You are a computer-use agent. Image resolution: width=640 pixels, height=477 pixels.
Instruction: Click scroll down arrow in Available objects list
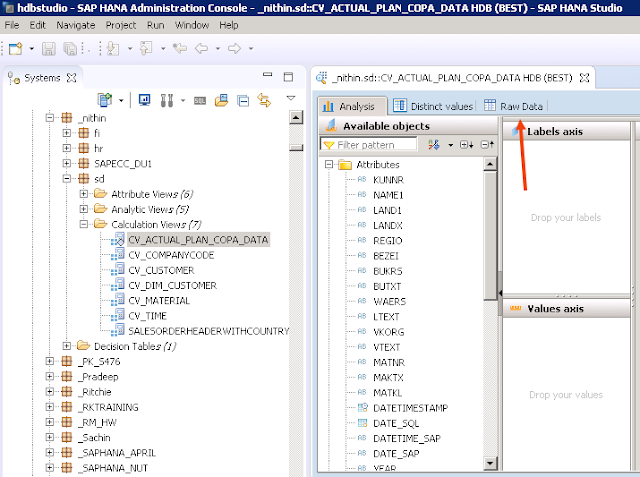[x=490, y=463]
